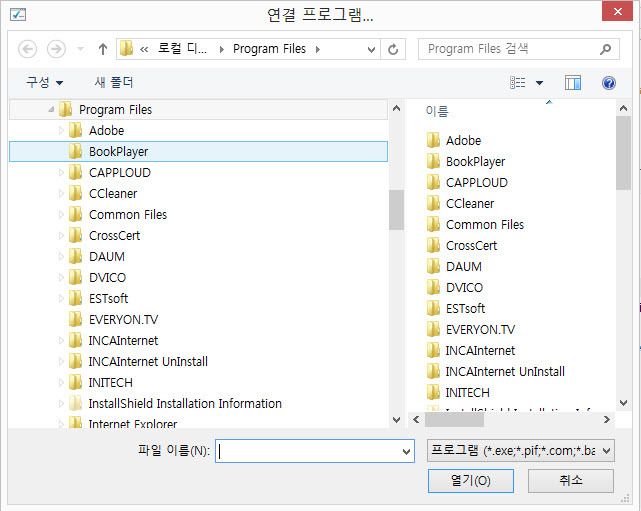Sort by the 이름 column header

click(x=437, y=111)
